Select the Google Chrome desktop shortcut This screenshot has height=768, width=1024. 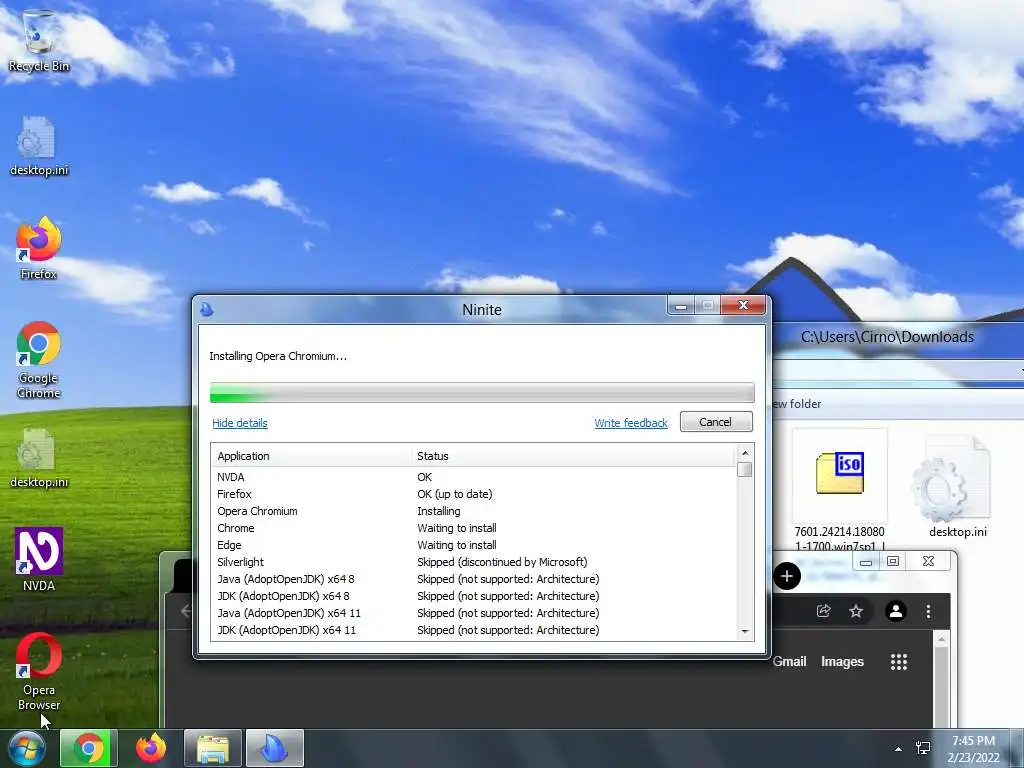tap(39, 359)
